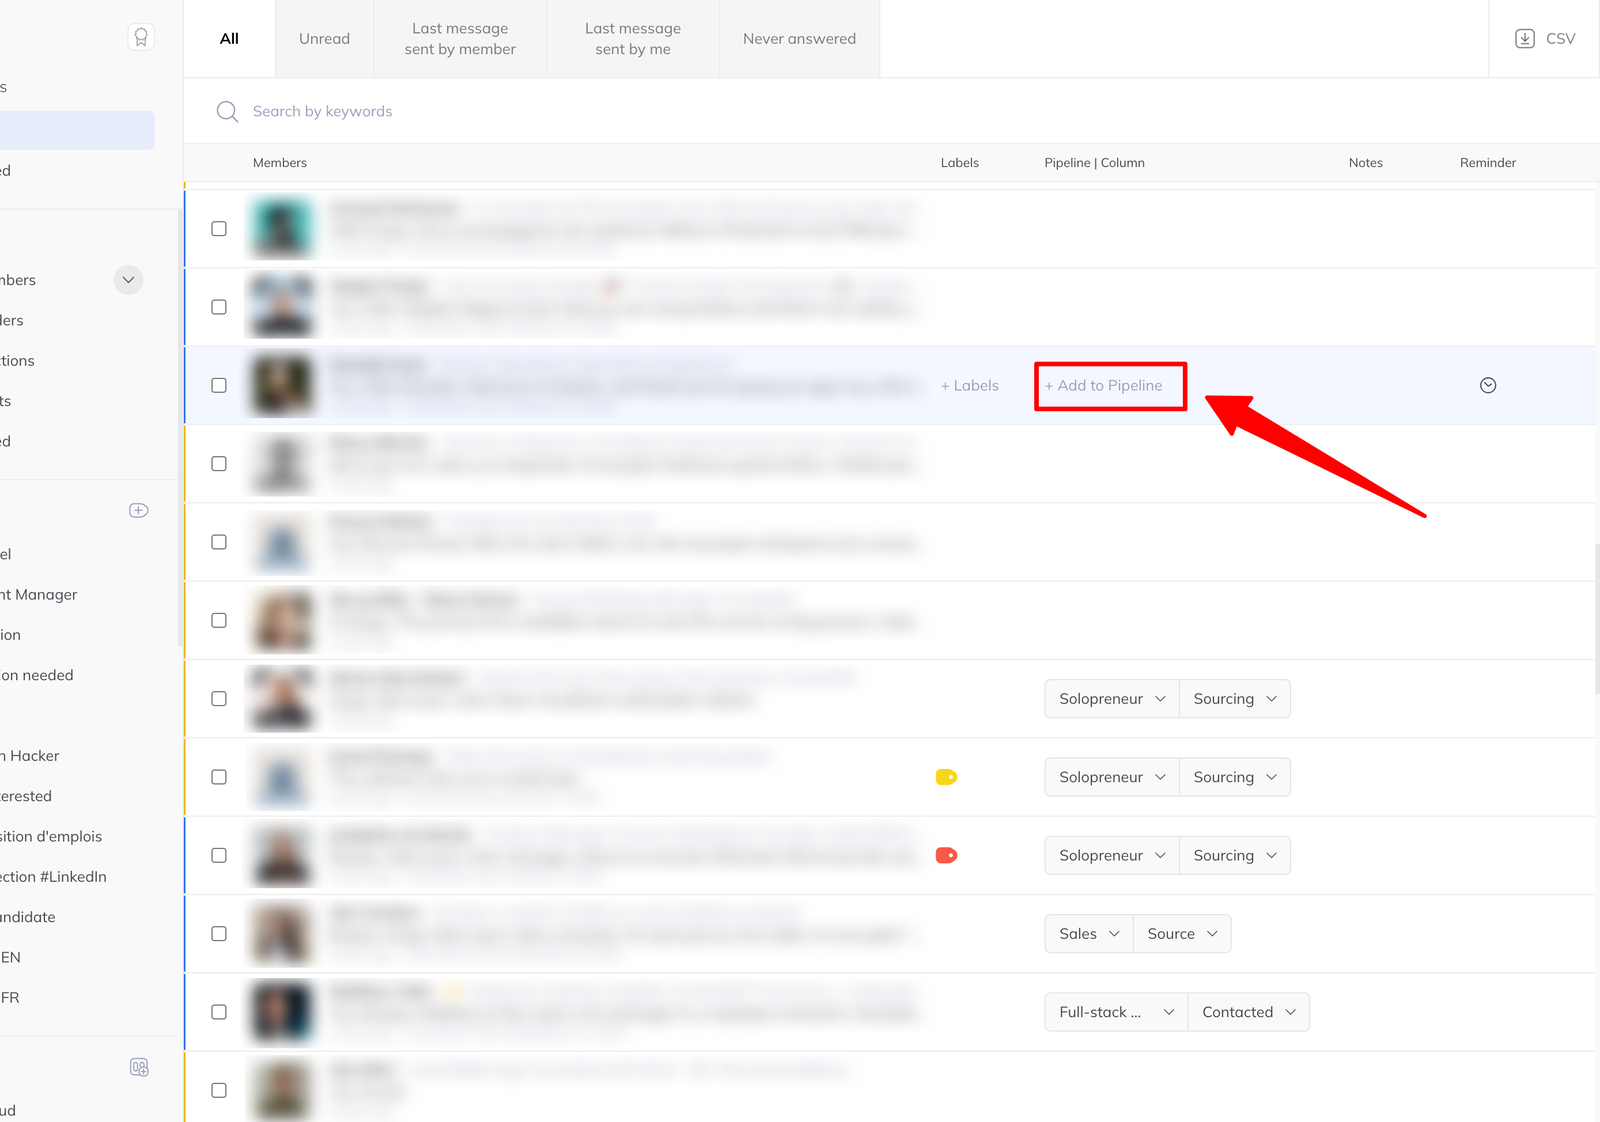
Task: Click + Labels in the highlighted row
Action: (x=970, y=385)
